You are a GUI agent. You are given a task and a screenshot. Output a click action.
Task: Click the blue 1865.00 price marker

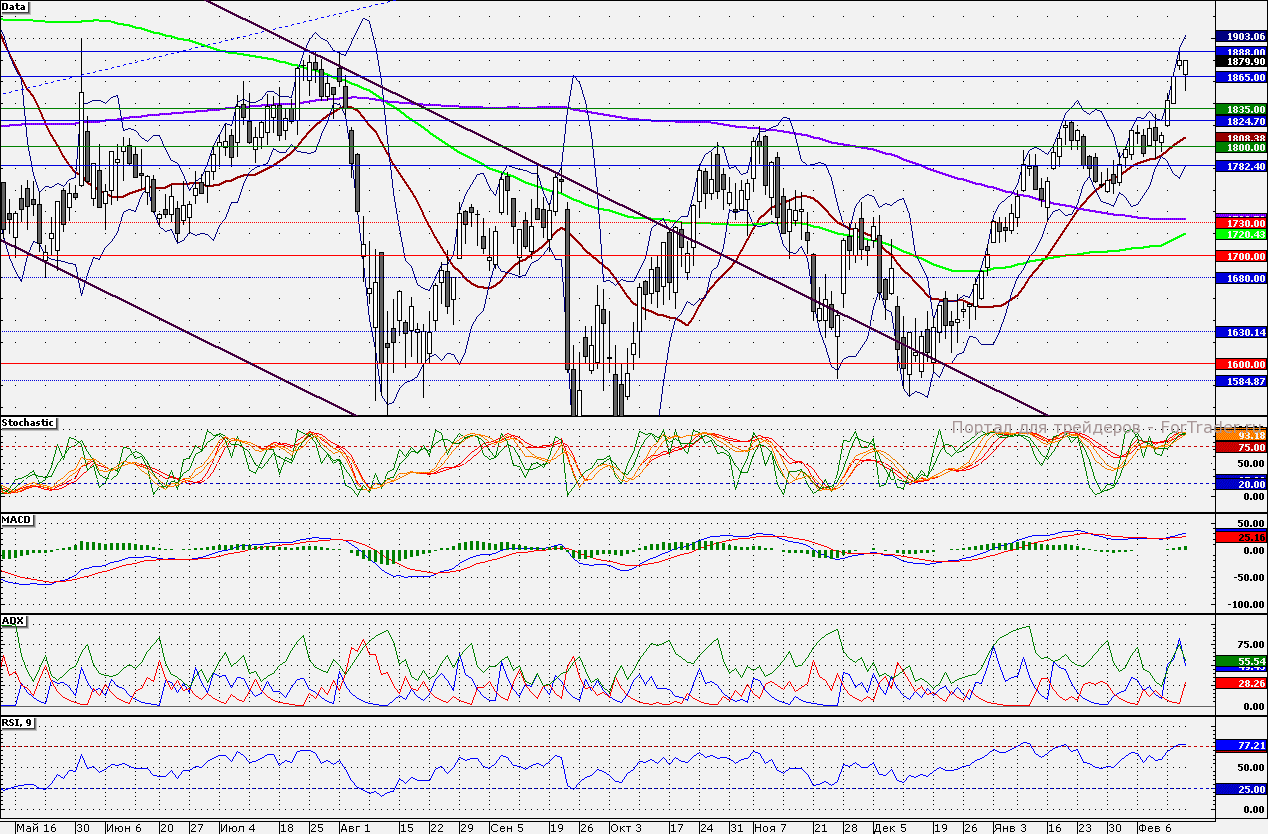click(1239, 77)
